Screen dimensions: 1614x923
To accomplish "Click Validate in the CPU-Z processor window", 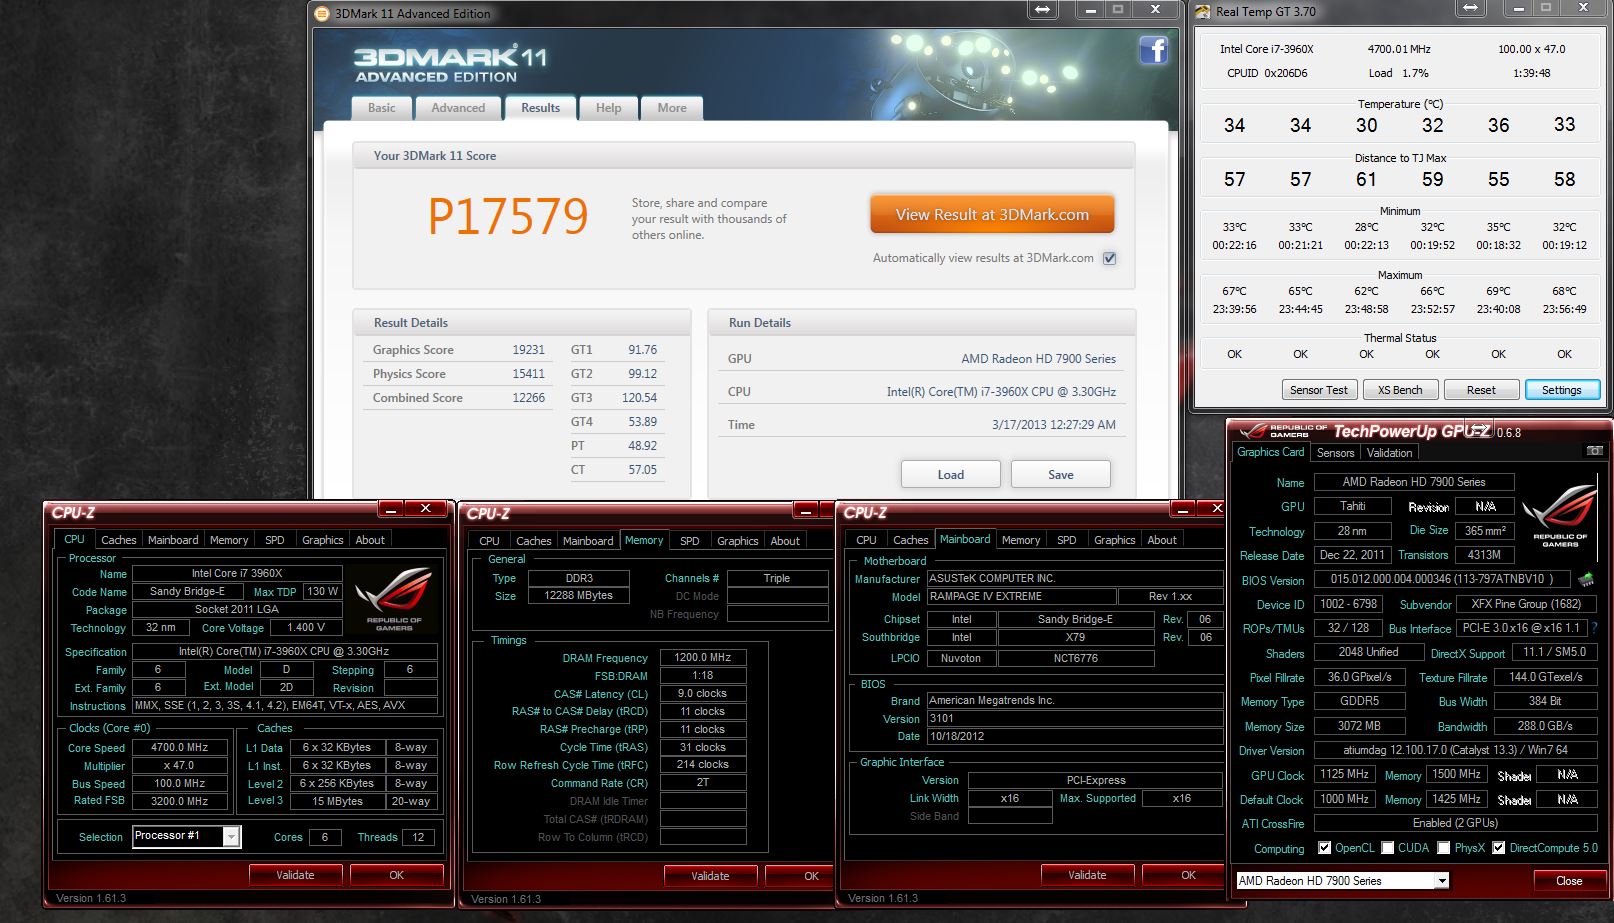I will [295, 875].
